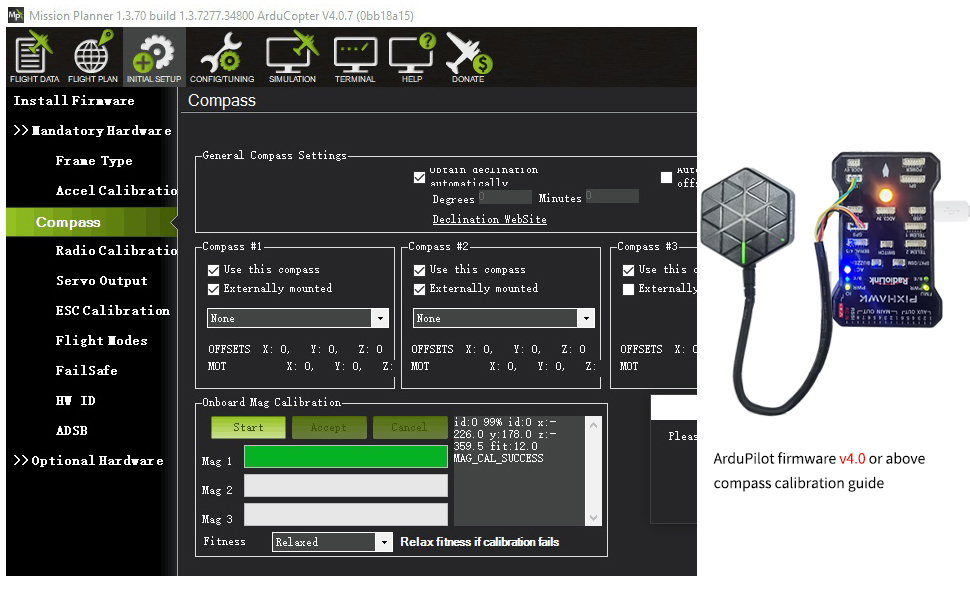This screenshot has width=970, height=600.
Task: Open the Simulation screen icon
Action: coord(292,57)
